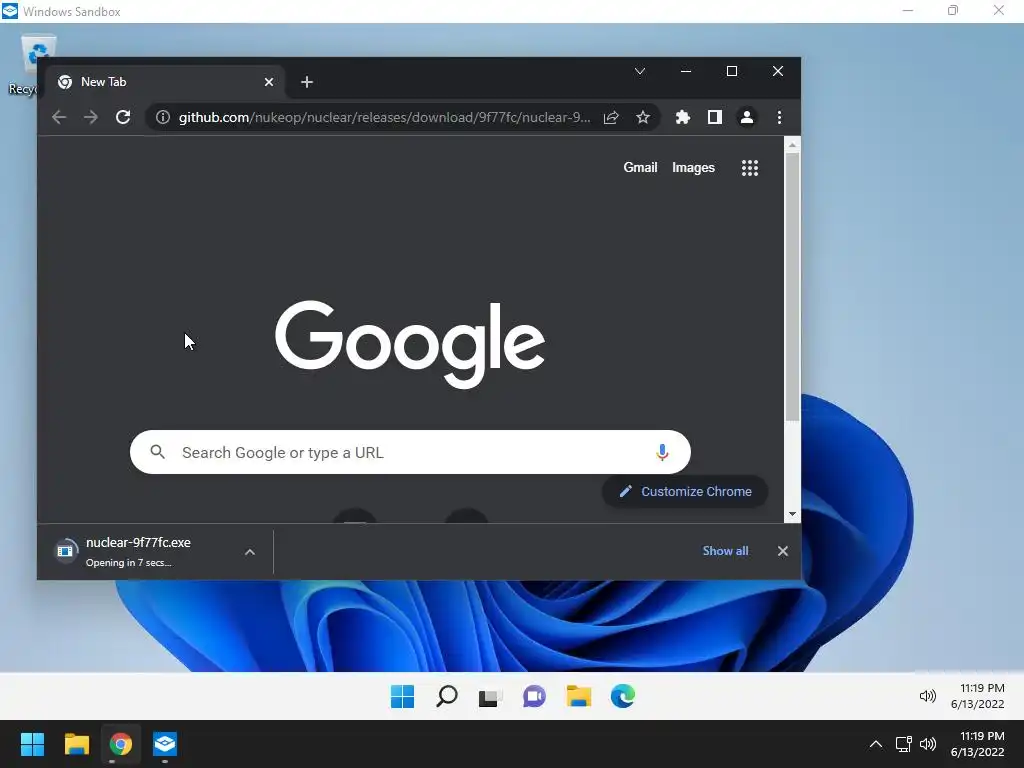The image size is (1024, 768).
Task: Go back in Chrome history
Action: pos(59,118)
